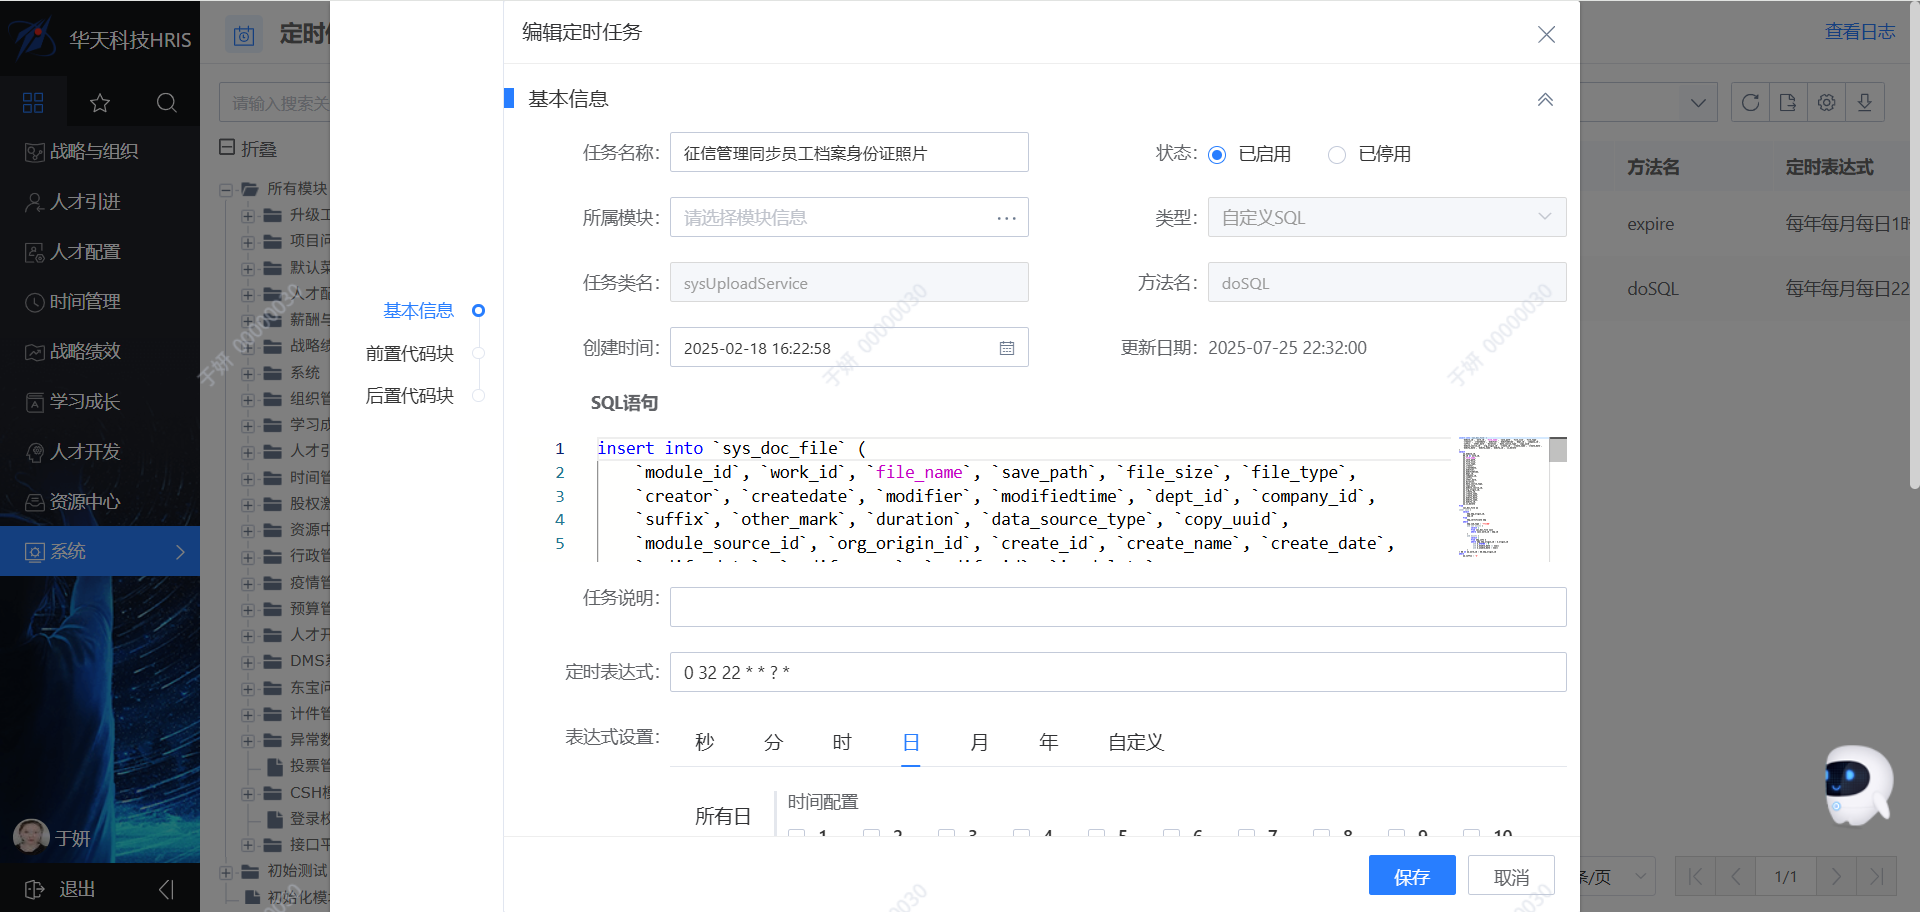Image resolution: width=1920 pixels, height=912 pixels.
Task: Open 查看日志 link at top right
Action: (x=1859, y=31)
